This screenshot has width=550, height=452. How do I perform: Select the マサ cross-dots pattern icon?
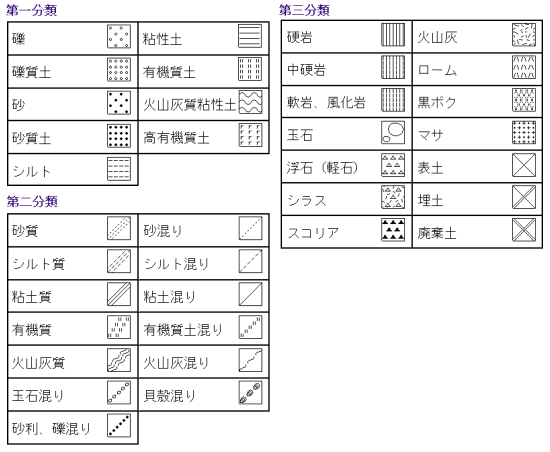click(x=524, y=132)
